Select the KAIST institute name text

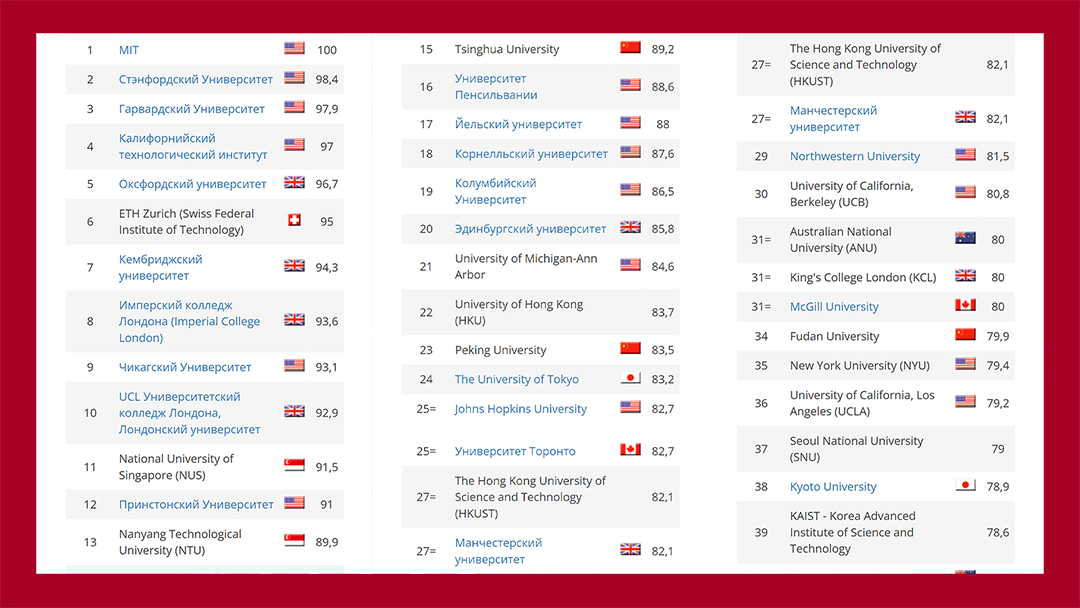853,532
